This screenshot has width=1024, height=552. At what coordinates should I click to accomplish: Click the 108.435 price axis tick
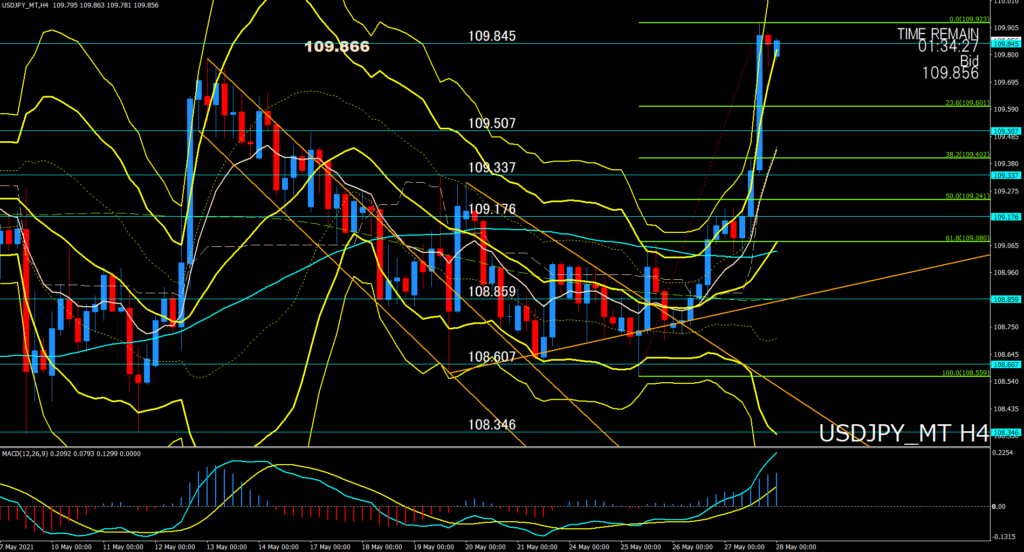[1006, 409]
